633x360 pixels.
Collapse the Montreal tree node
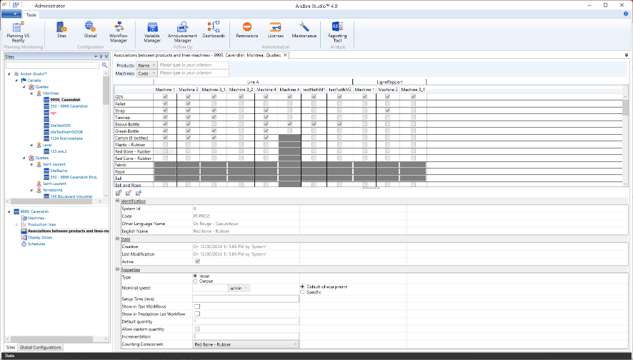[32, 93]
